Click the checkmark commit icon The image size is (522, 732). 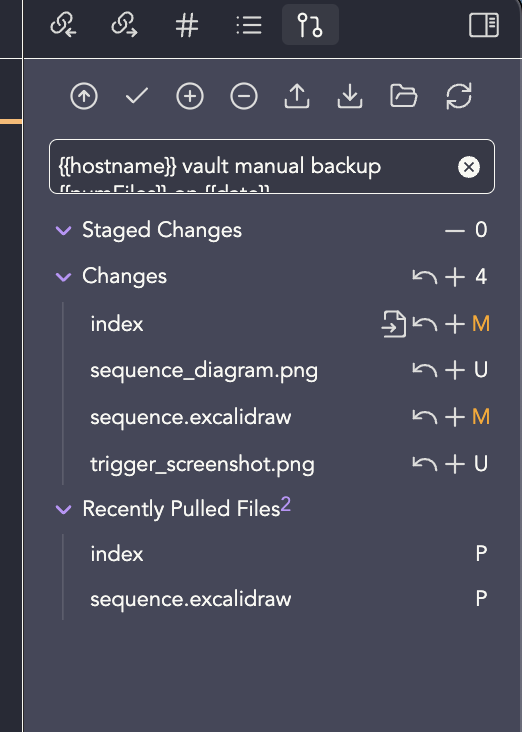tap(137, 96)
